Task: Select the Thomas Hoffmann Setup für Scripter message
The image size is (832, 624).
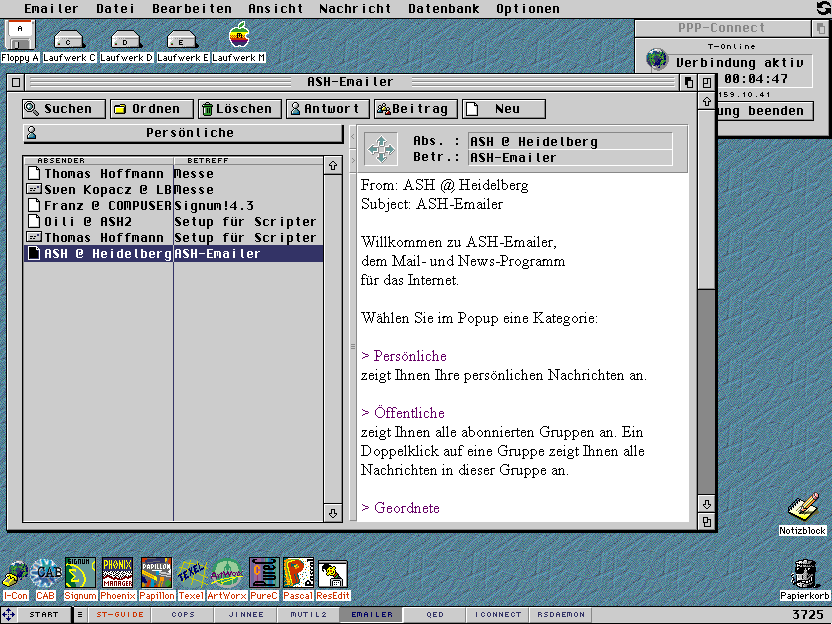Action: click(x=174, y=237)
